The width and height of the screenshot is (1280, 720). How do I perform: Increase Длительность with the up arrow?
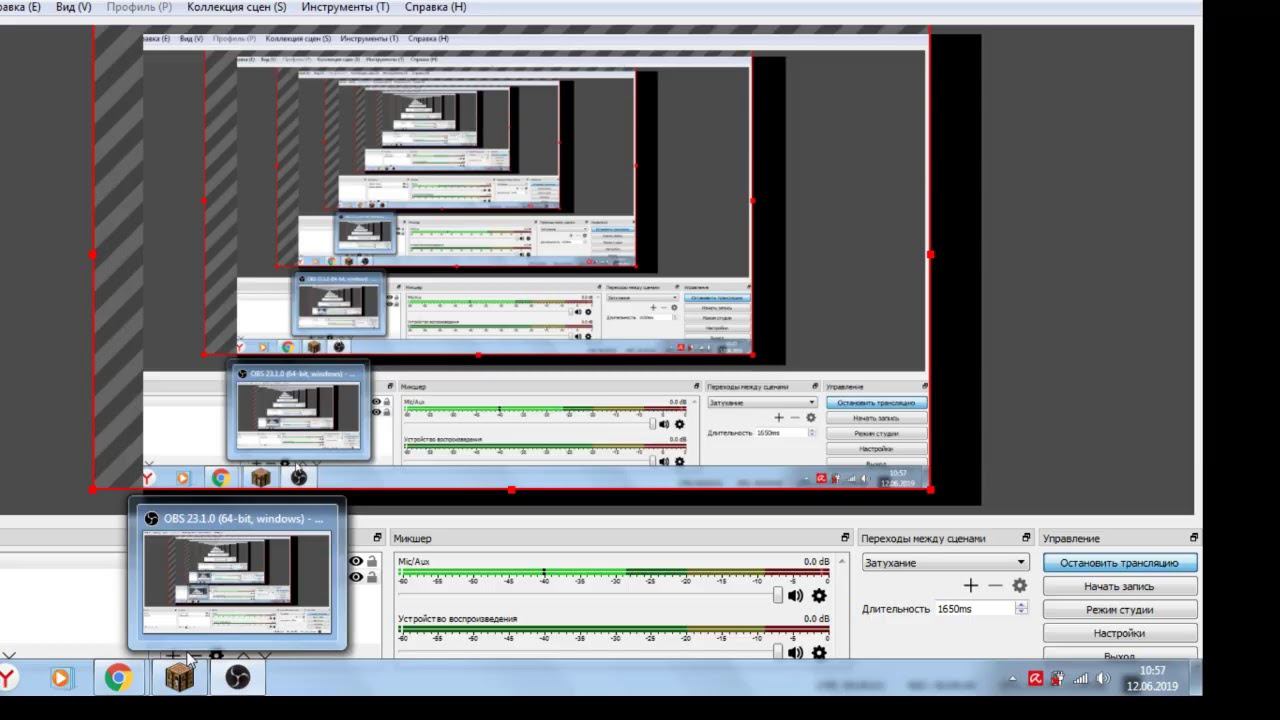[1021, 604]
